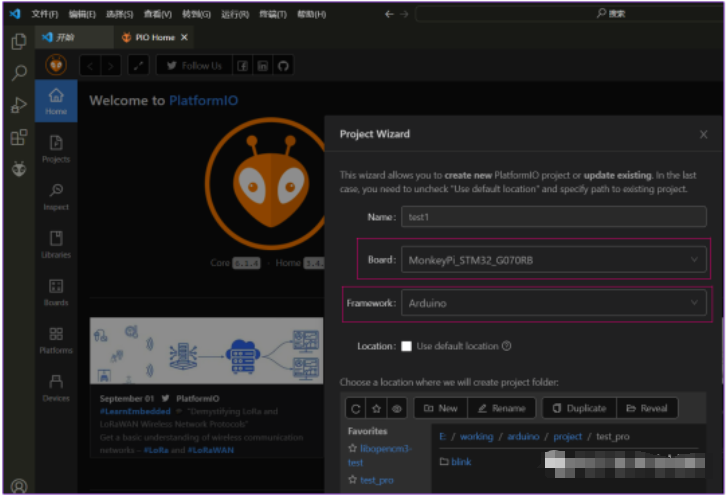This screenshot has width=727, height=495.
Task: Click the Follow Us button
Action: tap(194, 66)
